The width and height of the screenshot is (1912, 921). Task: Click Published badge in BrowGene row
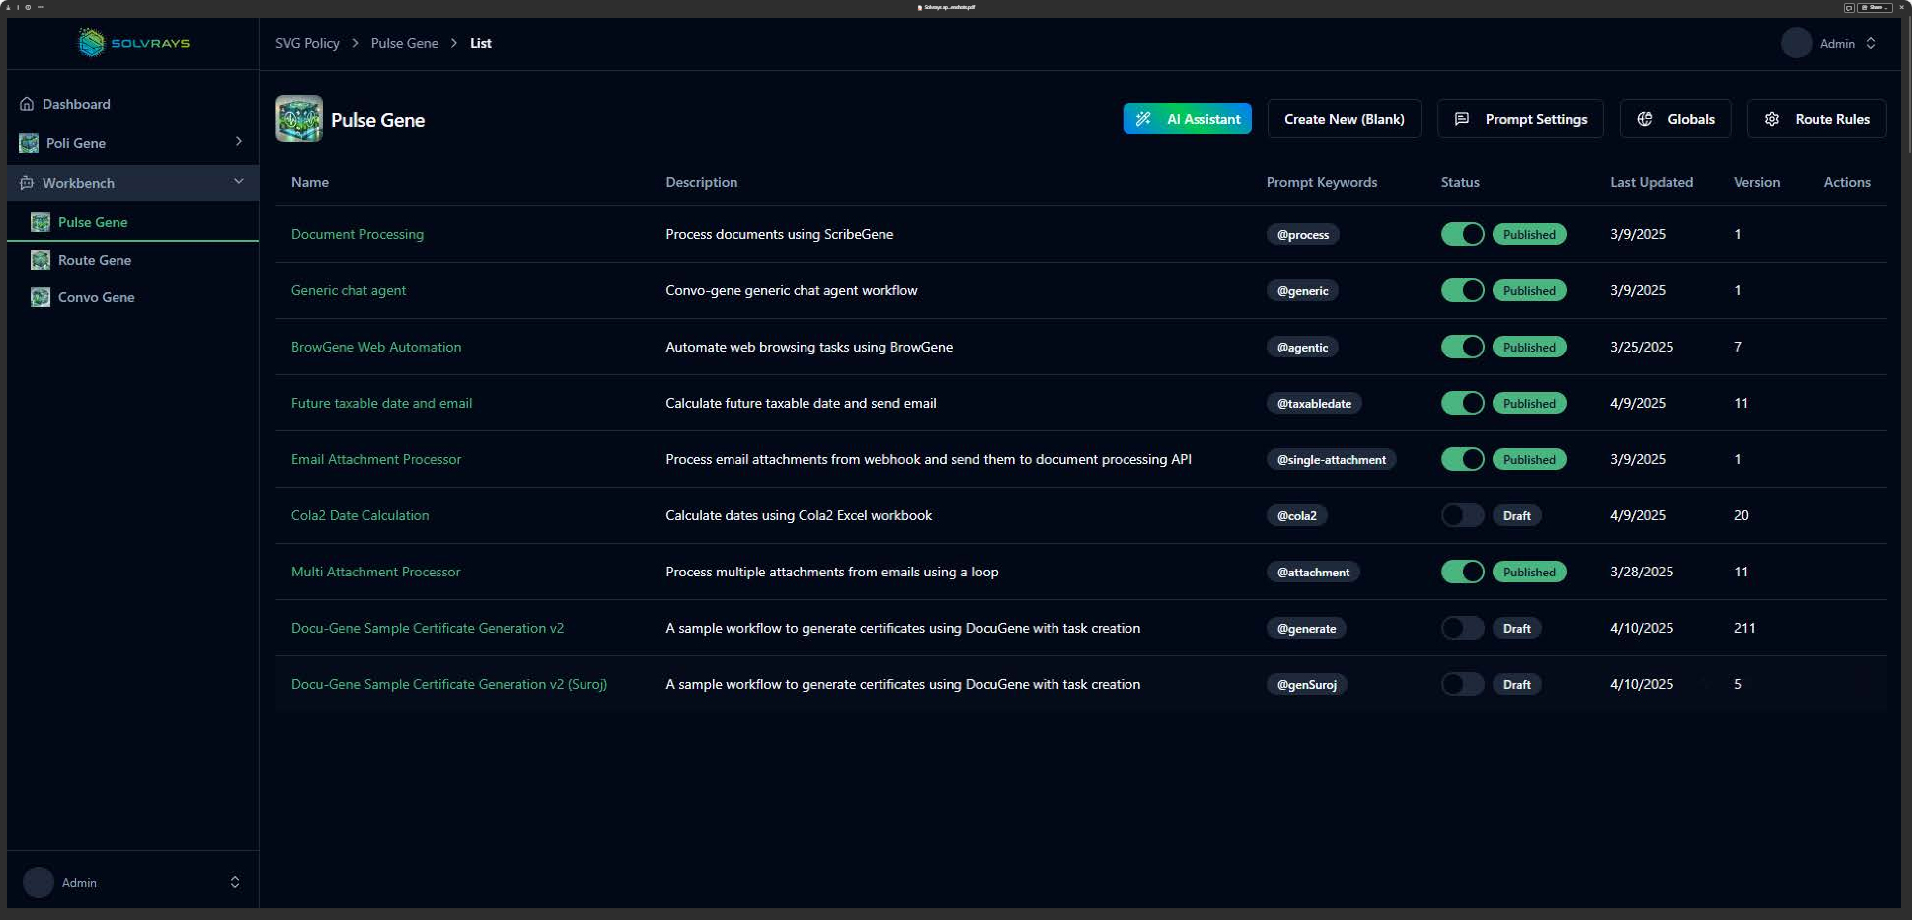tap(1529, 347)
